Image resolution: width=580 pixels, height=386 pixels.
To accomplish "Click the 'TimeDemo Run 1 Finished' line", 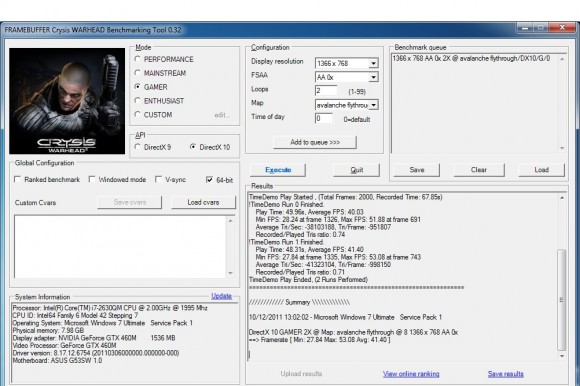I will point(287,242).
